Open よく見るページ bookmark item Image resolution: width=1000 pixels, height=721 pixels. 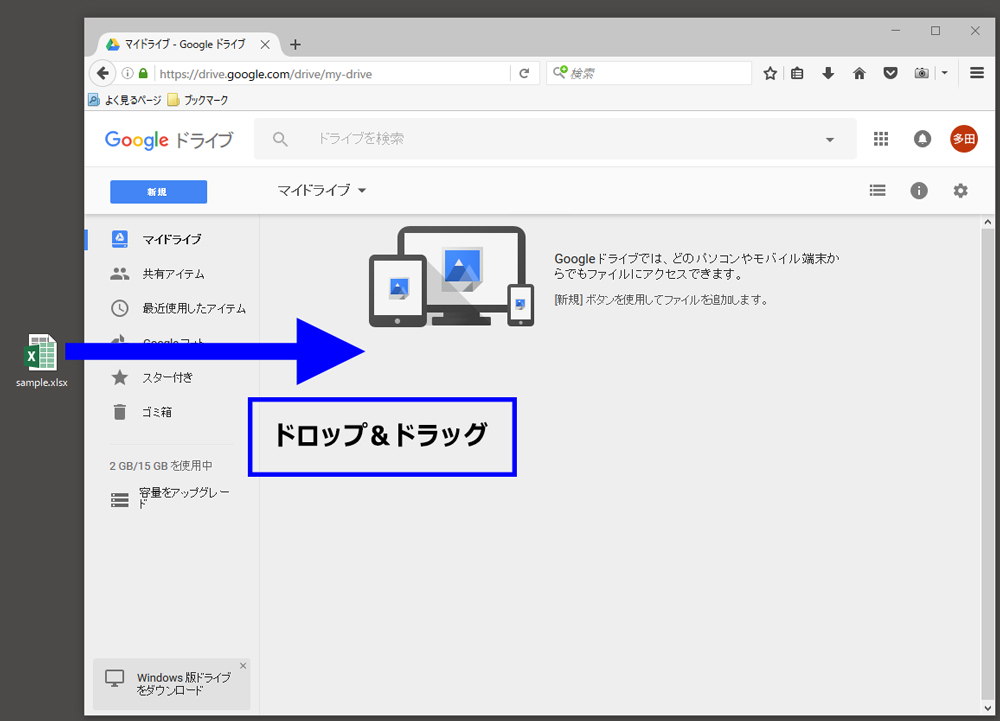[125, 99]
